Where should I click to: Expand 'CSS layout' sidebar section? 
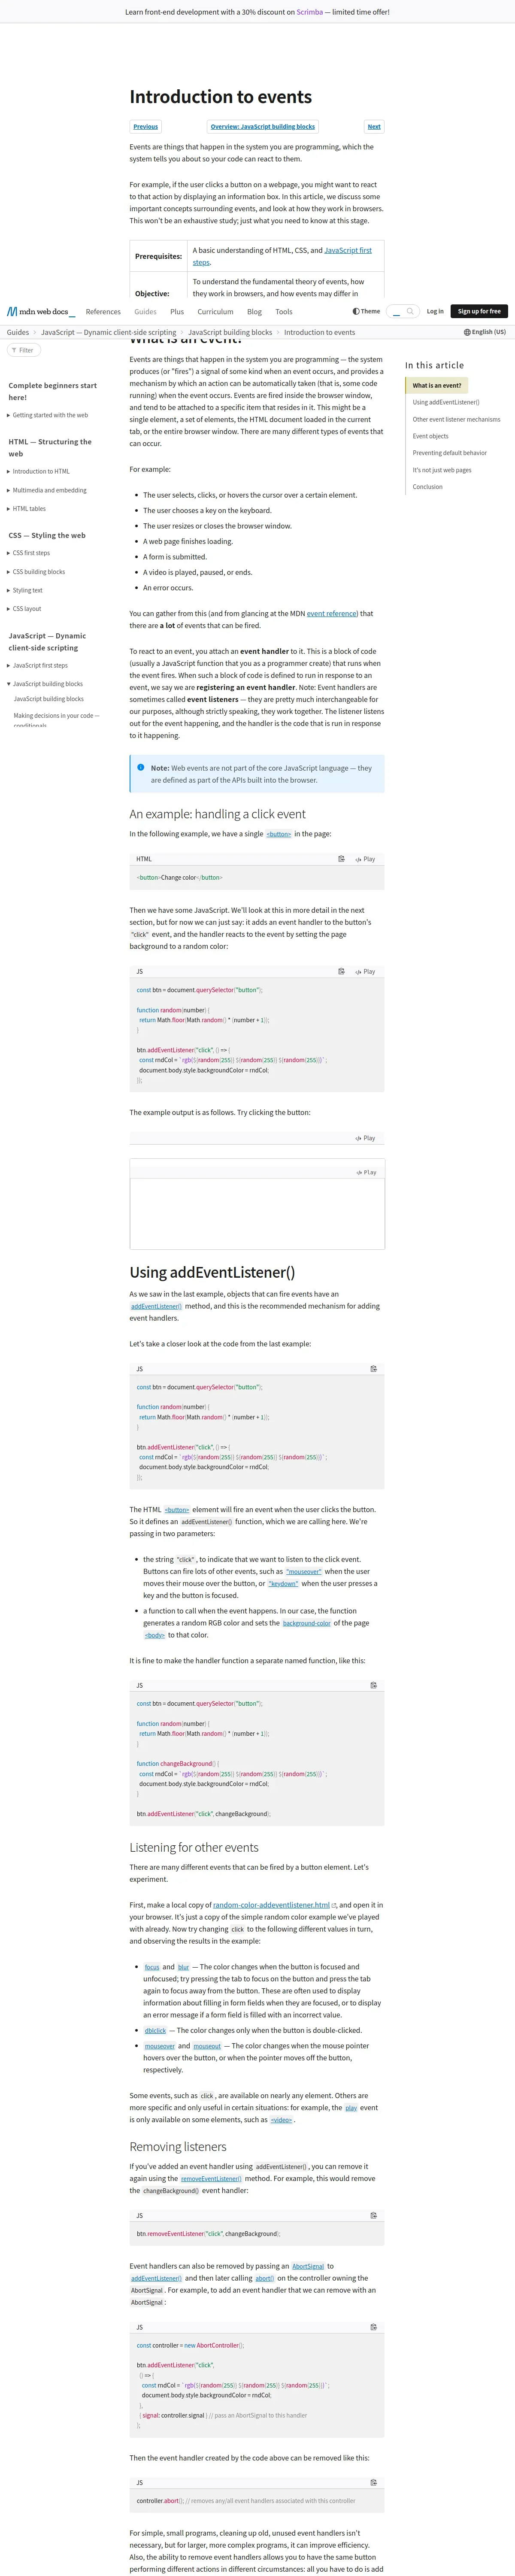25,609
